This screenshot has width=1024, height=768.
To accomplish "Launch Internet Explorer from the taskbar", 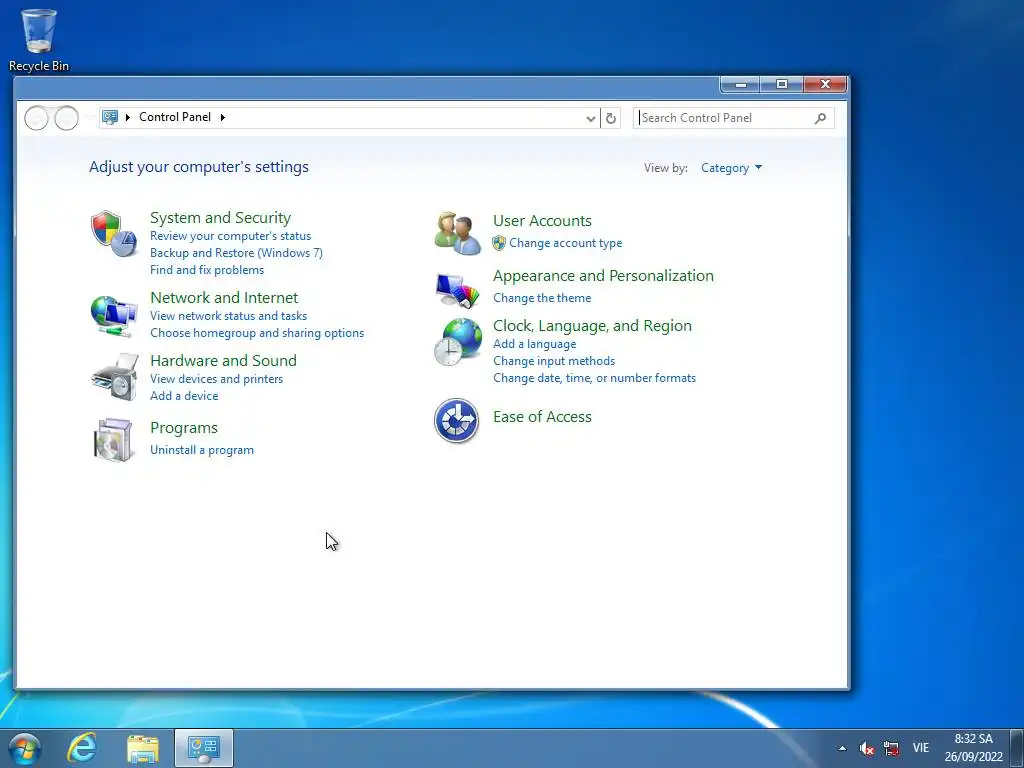I will [83, 748].
